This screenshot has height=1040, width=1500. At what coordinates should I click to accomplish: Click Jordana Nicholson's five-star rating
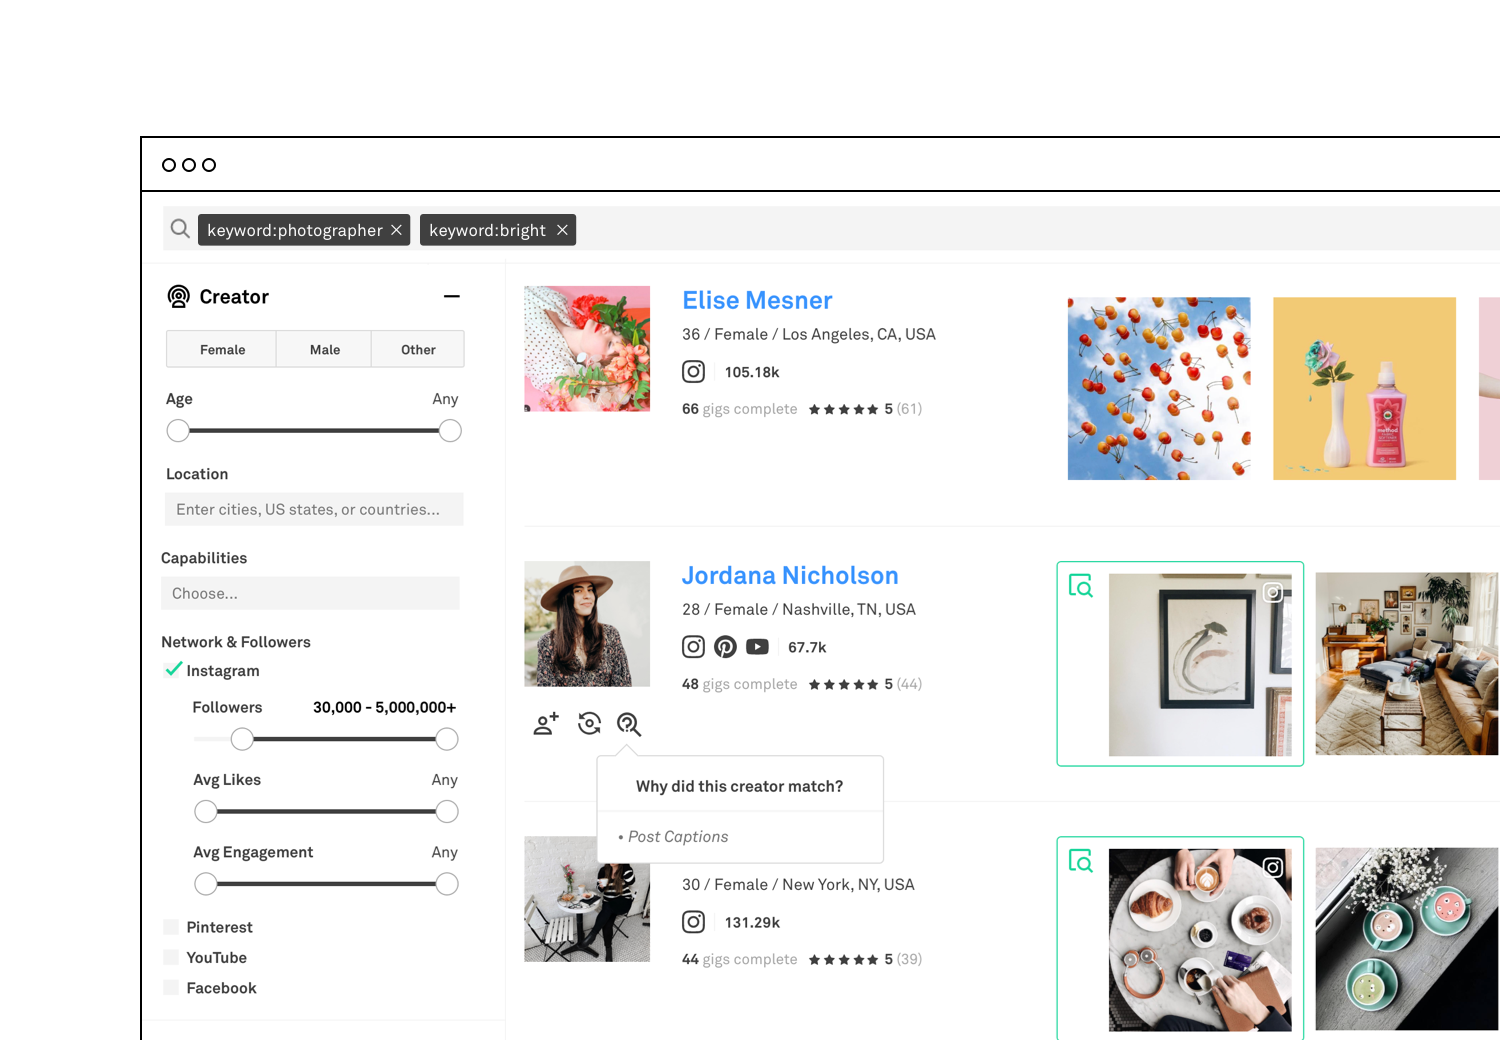pos(843,684)
